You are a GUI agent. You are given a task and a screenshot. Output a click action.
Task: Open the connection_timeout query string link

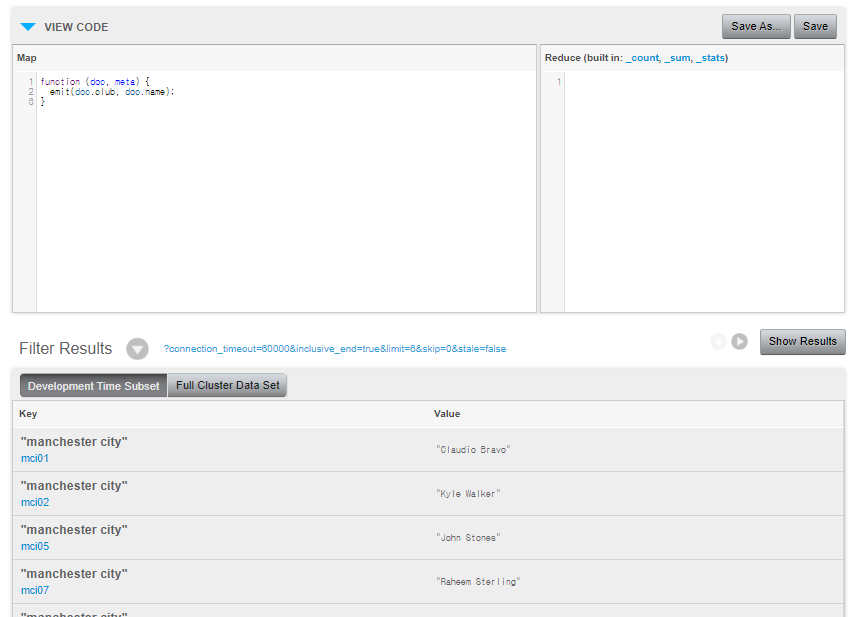coord(335,349)
